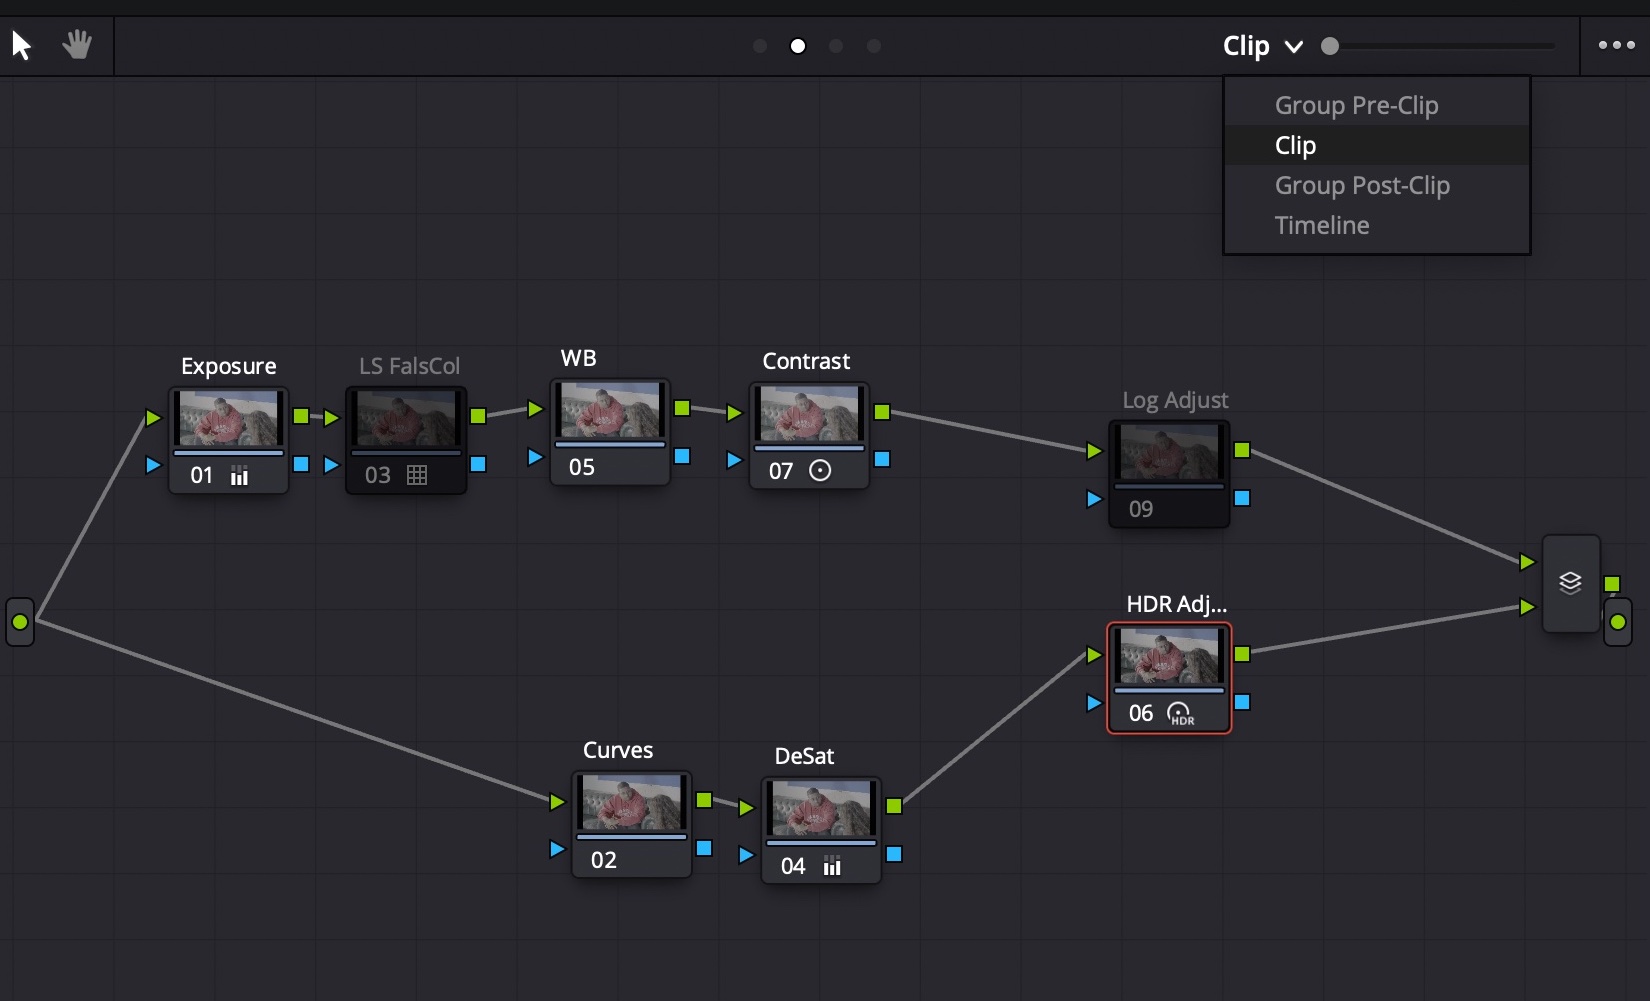Image resolution: width=1650 pixels, height=1001 pixels.
Task: Click the zoom slider handle at top right
Action: [1330, 46]
